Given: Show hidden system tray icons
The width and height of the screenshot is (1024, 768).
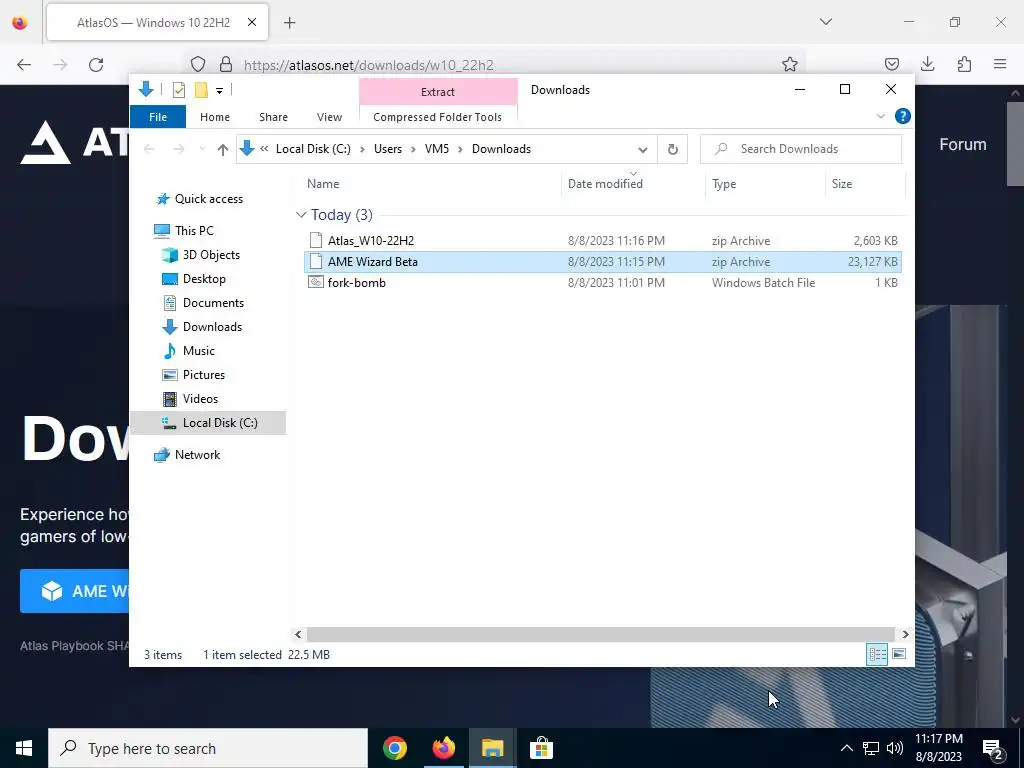Looking at the screenshot, I should [x=846, y=748].
